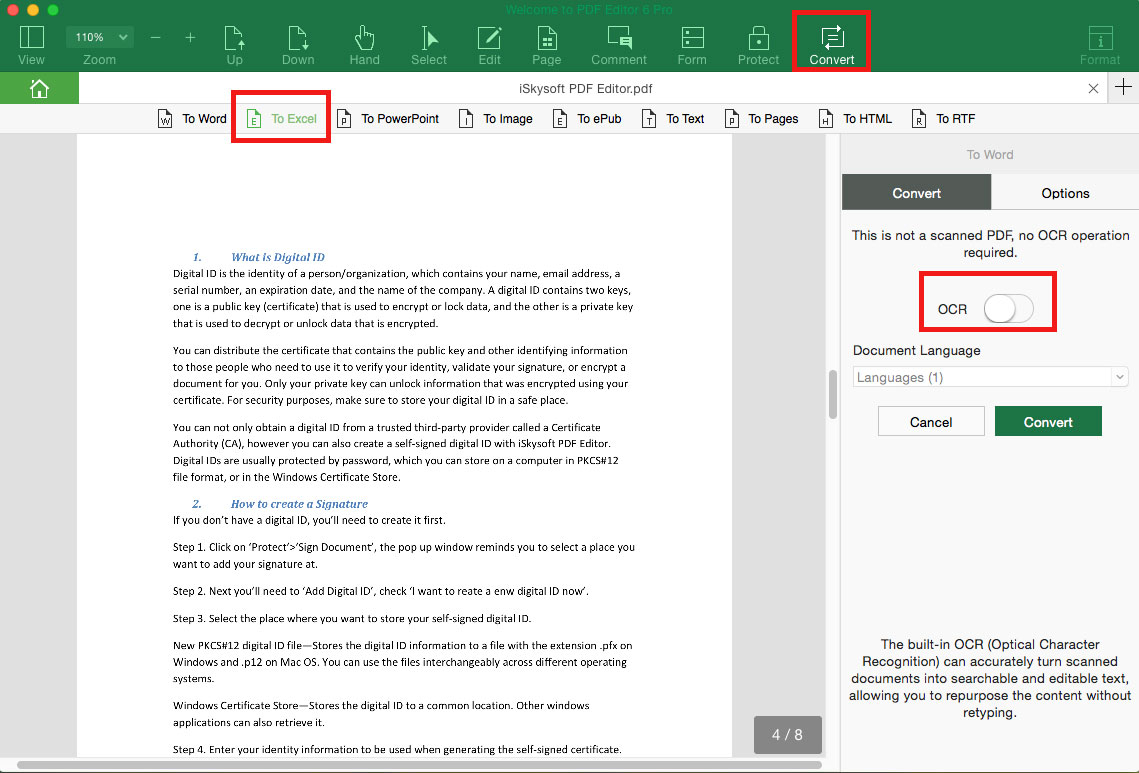Open the zoom percentage dropdown
The height and width of the screenshot is (773, 1139).
pos(99,36)
